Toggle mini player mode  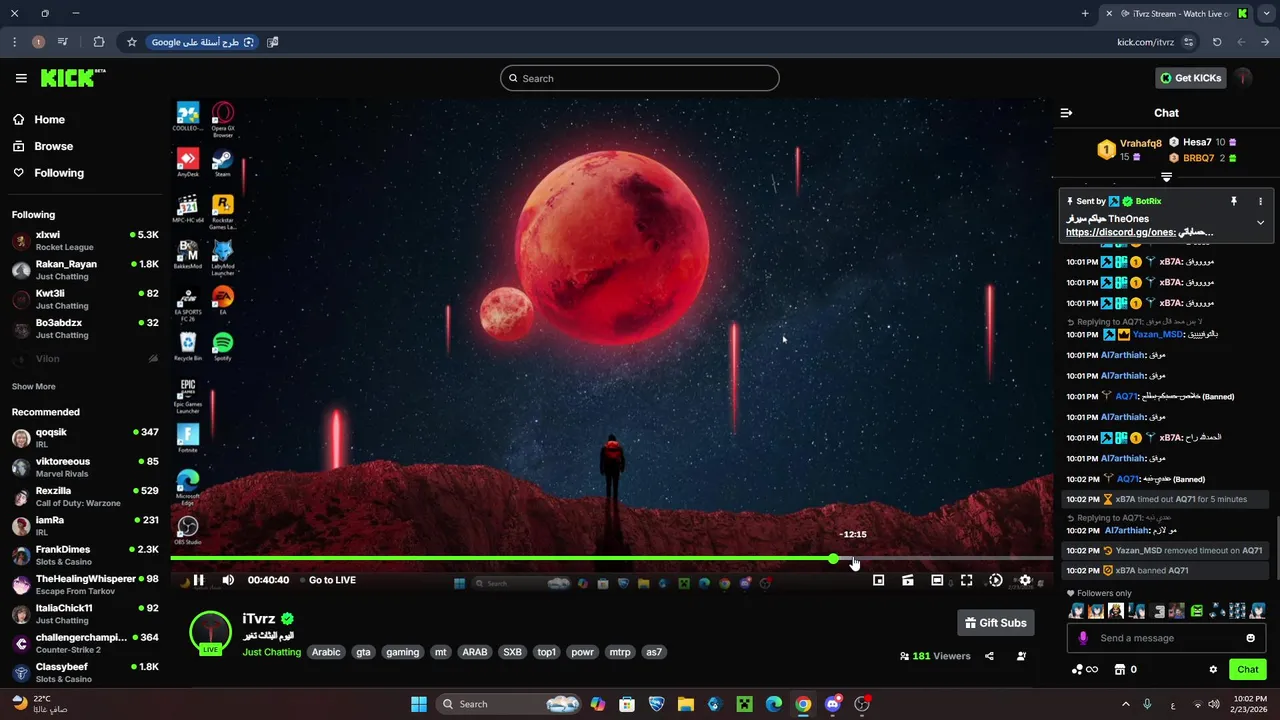878,580
